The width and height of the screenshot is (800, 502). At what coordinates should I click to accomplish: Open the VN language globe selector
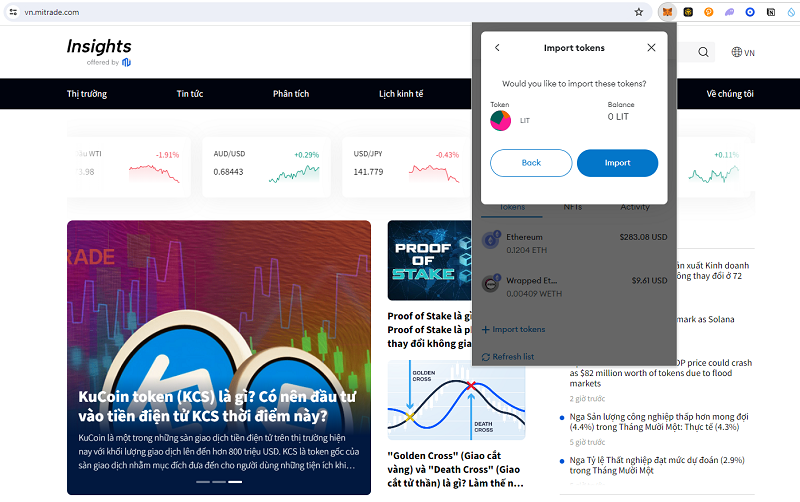743,52
